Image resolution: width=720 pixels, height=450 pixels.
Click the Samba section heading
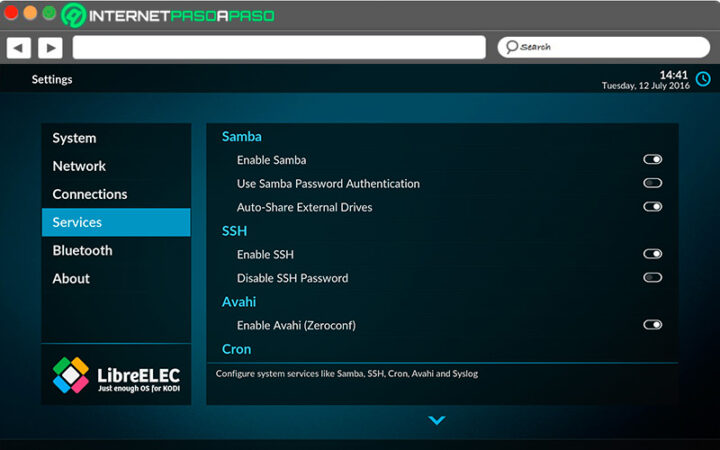pyautogui.click(x=242, y=136)
